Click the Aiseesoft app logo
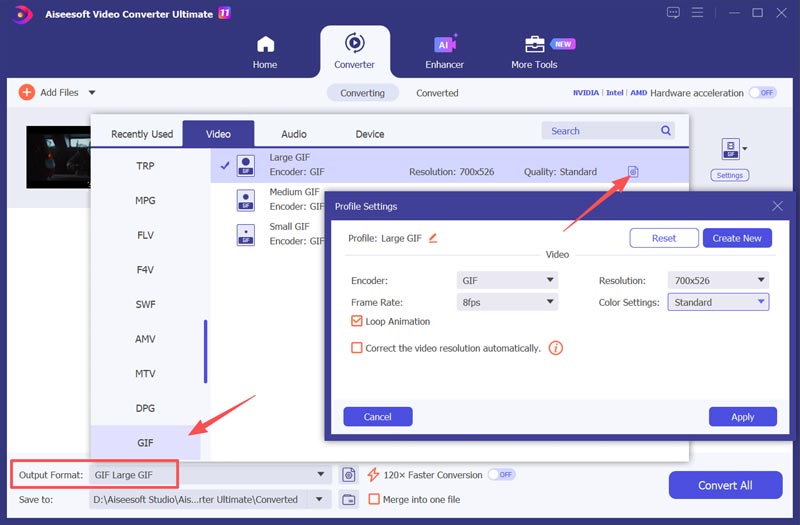Screen dimensions: 800x525 (x=22, y=14)
